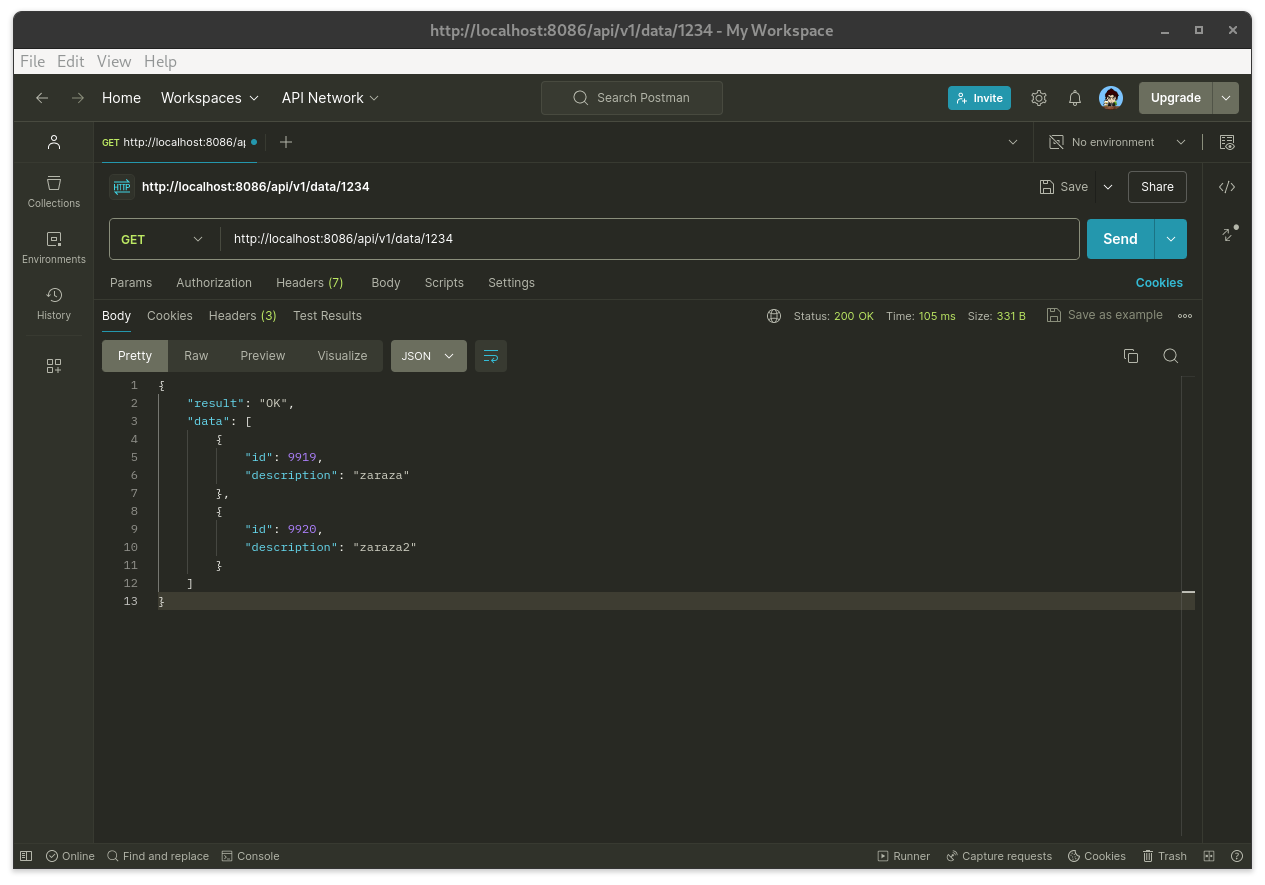1265x885 pixels.
Task: Click the Share button
Action: pos(1157,187)
